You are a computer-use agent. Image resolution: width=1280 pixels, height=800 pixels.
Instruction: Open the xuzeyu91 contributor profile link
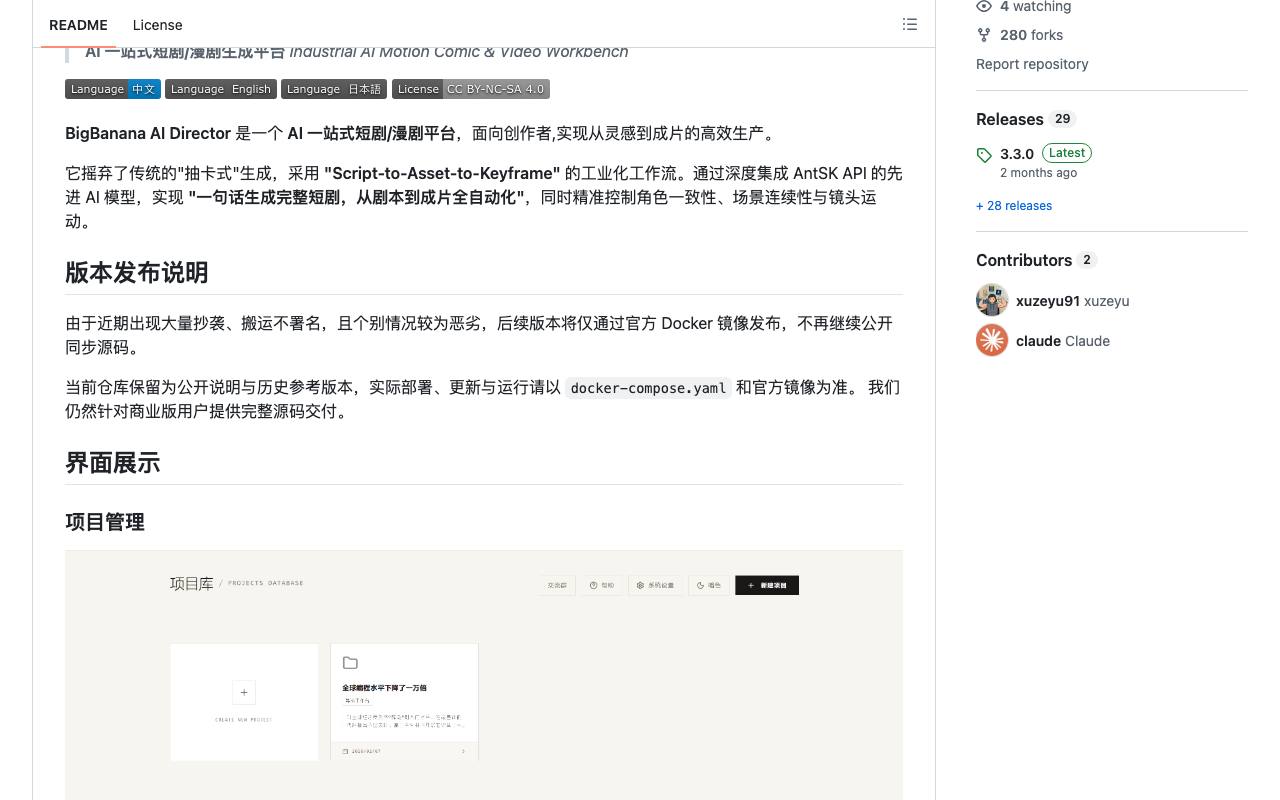pos(1048,301)
